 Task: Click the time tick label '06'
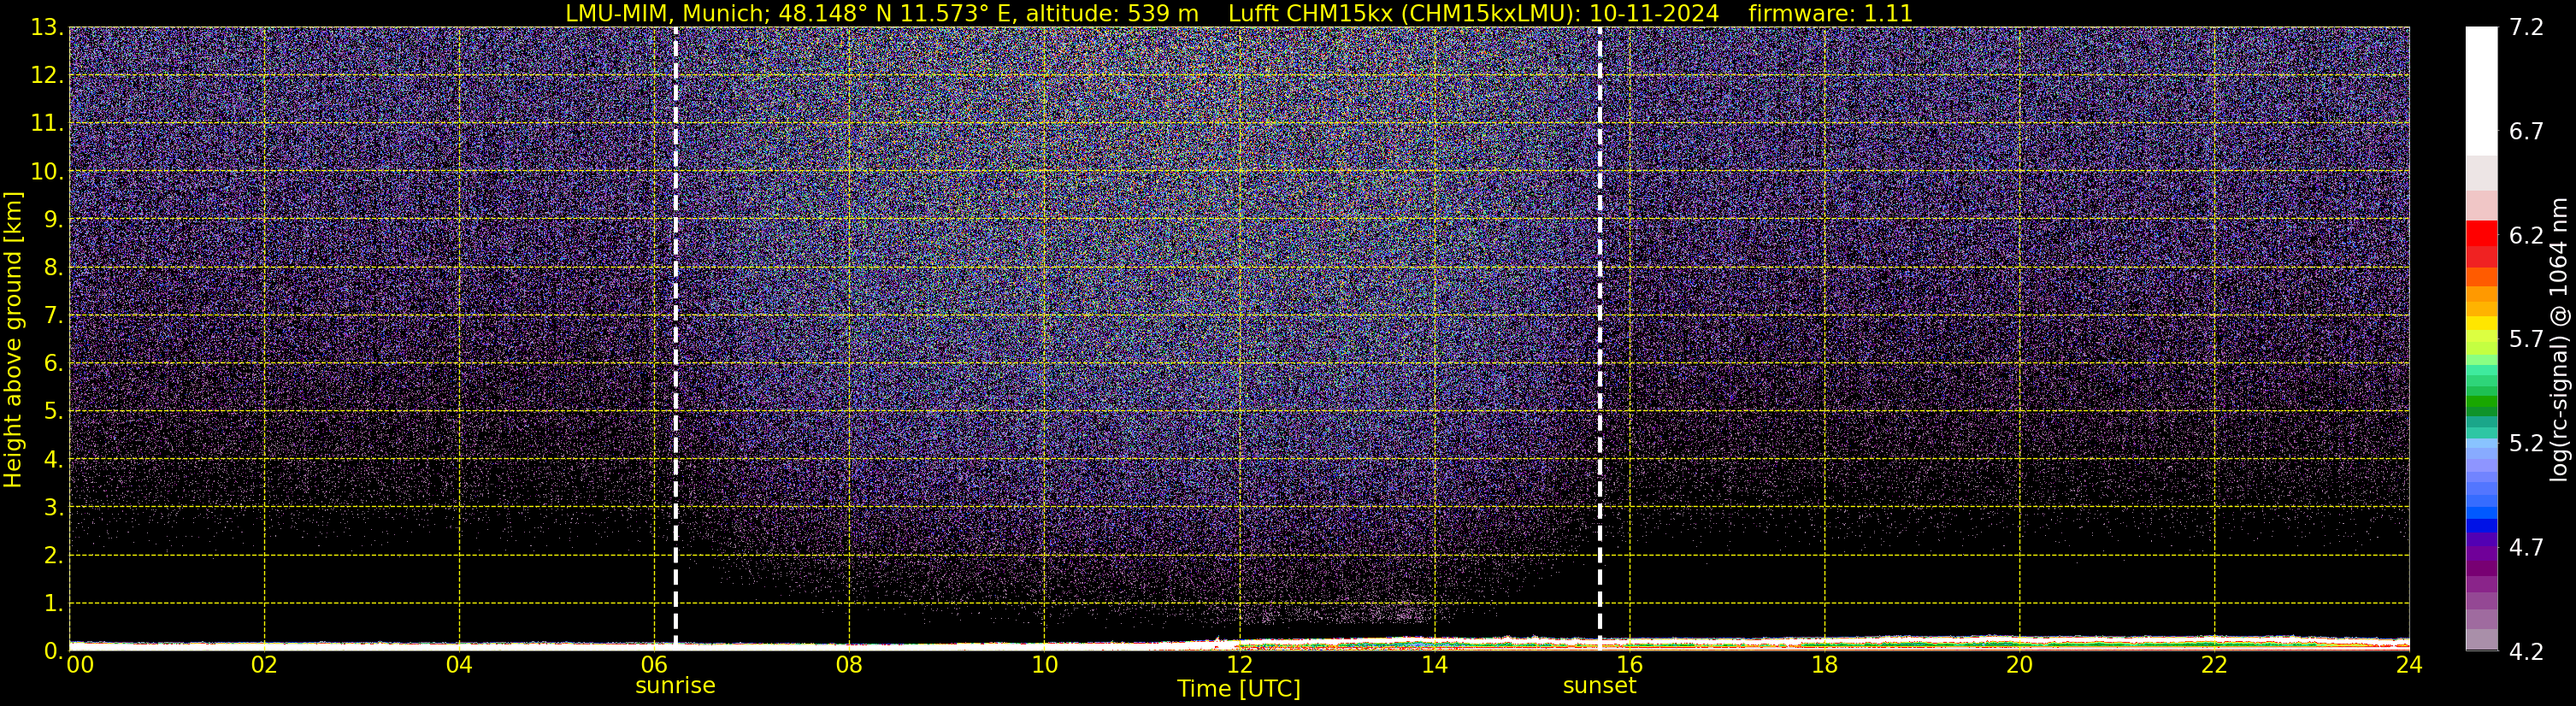(654, 665)
